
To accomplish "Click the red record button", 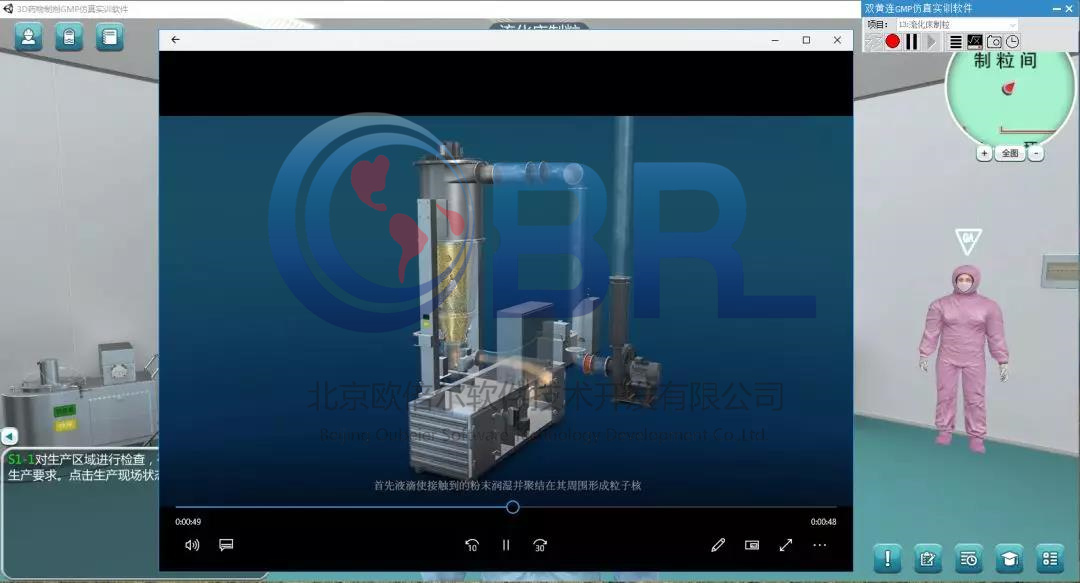I will click(x=893, y=41).
